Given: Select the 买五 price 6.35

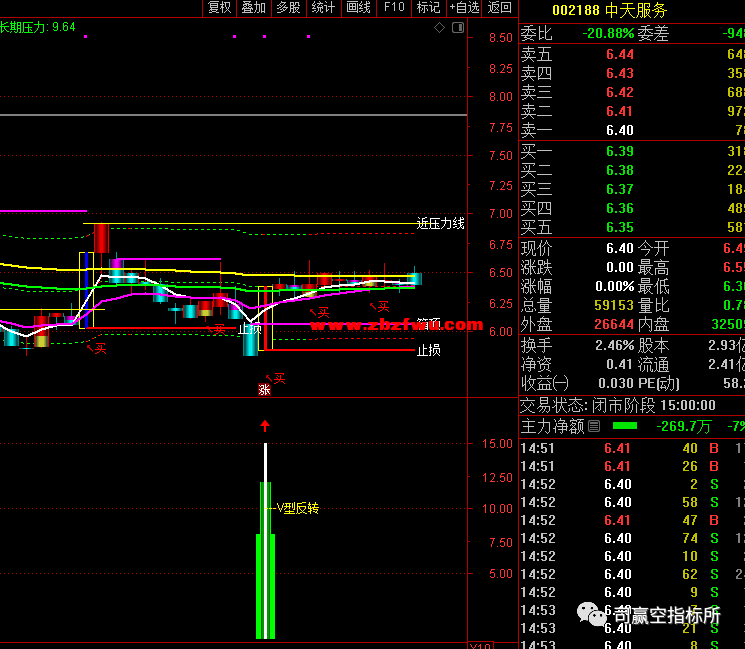Looking at the screenshot, I should coord(620,228).
